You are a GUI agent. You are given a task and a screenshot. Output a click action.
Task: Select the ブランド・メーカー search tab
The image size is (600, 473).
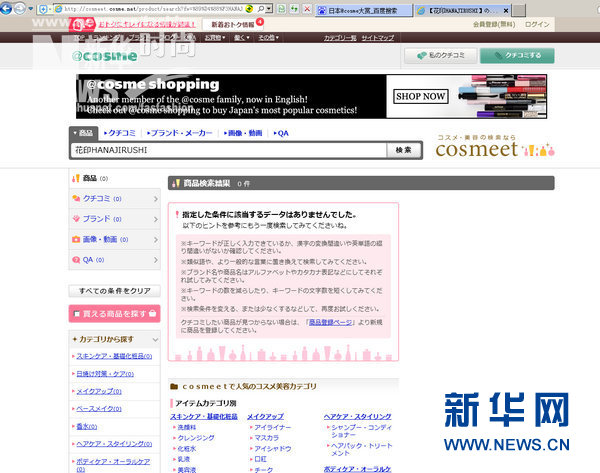179,133
